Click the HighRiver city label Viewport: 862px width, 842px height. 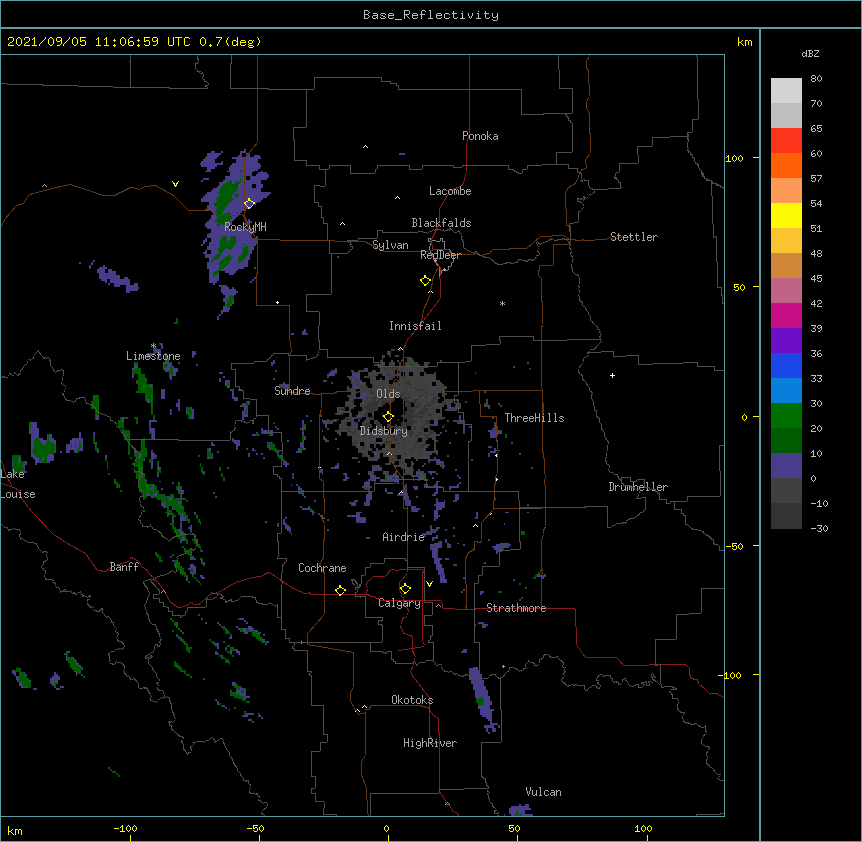click(x=430, y=743)
